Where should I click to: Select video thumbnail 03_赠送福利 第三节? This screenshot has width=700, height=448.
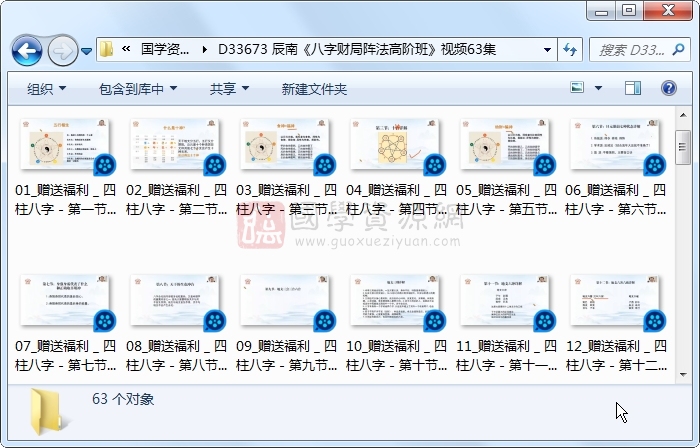click(286, 145)
